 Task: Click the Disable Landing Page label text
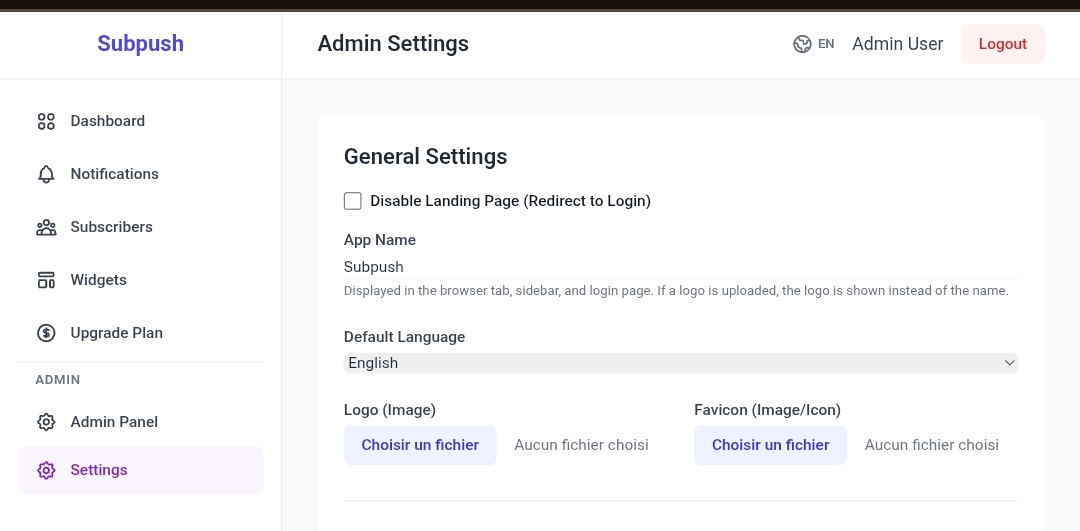tap(510, 201)
